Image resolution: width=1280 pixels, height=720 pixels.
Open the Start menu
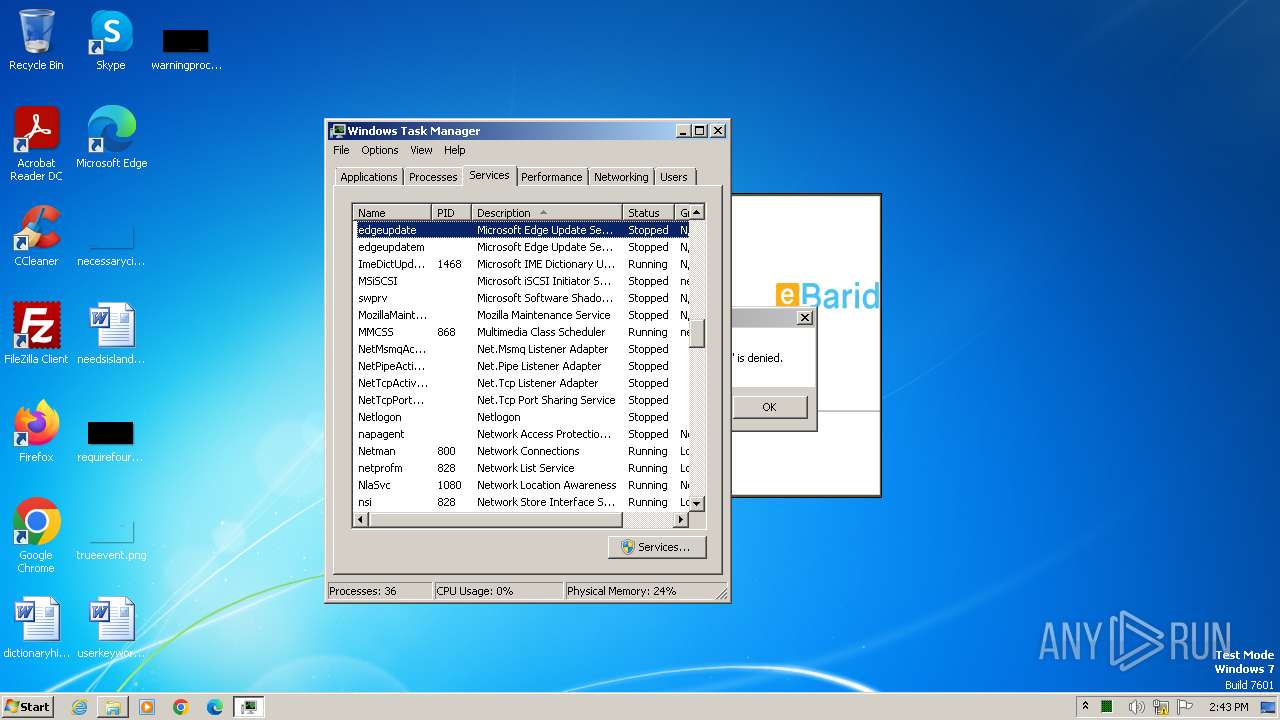pyautogui.click(x=28, y=706)
